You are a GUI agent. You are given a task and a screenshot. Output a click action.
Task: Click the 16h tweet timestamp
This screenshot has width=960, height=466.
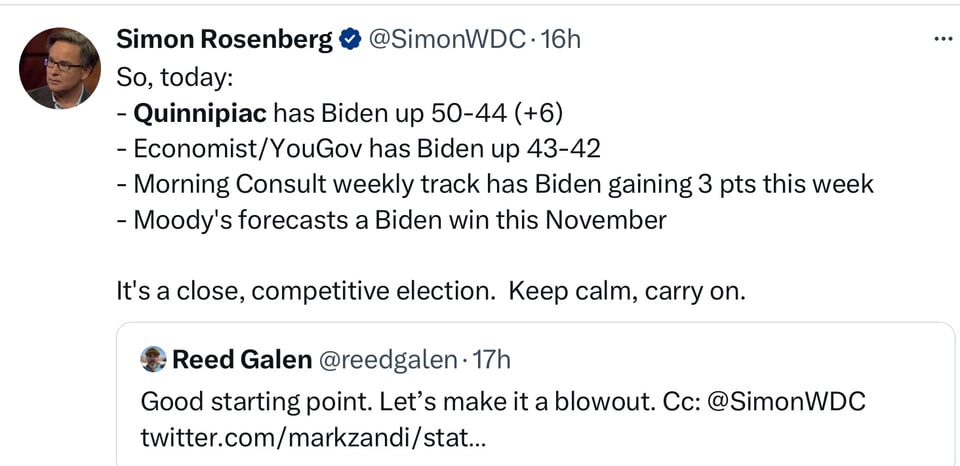click(x=560, y=40)
